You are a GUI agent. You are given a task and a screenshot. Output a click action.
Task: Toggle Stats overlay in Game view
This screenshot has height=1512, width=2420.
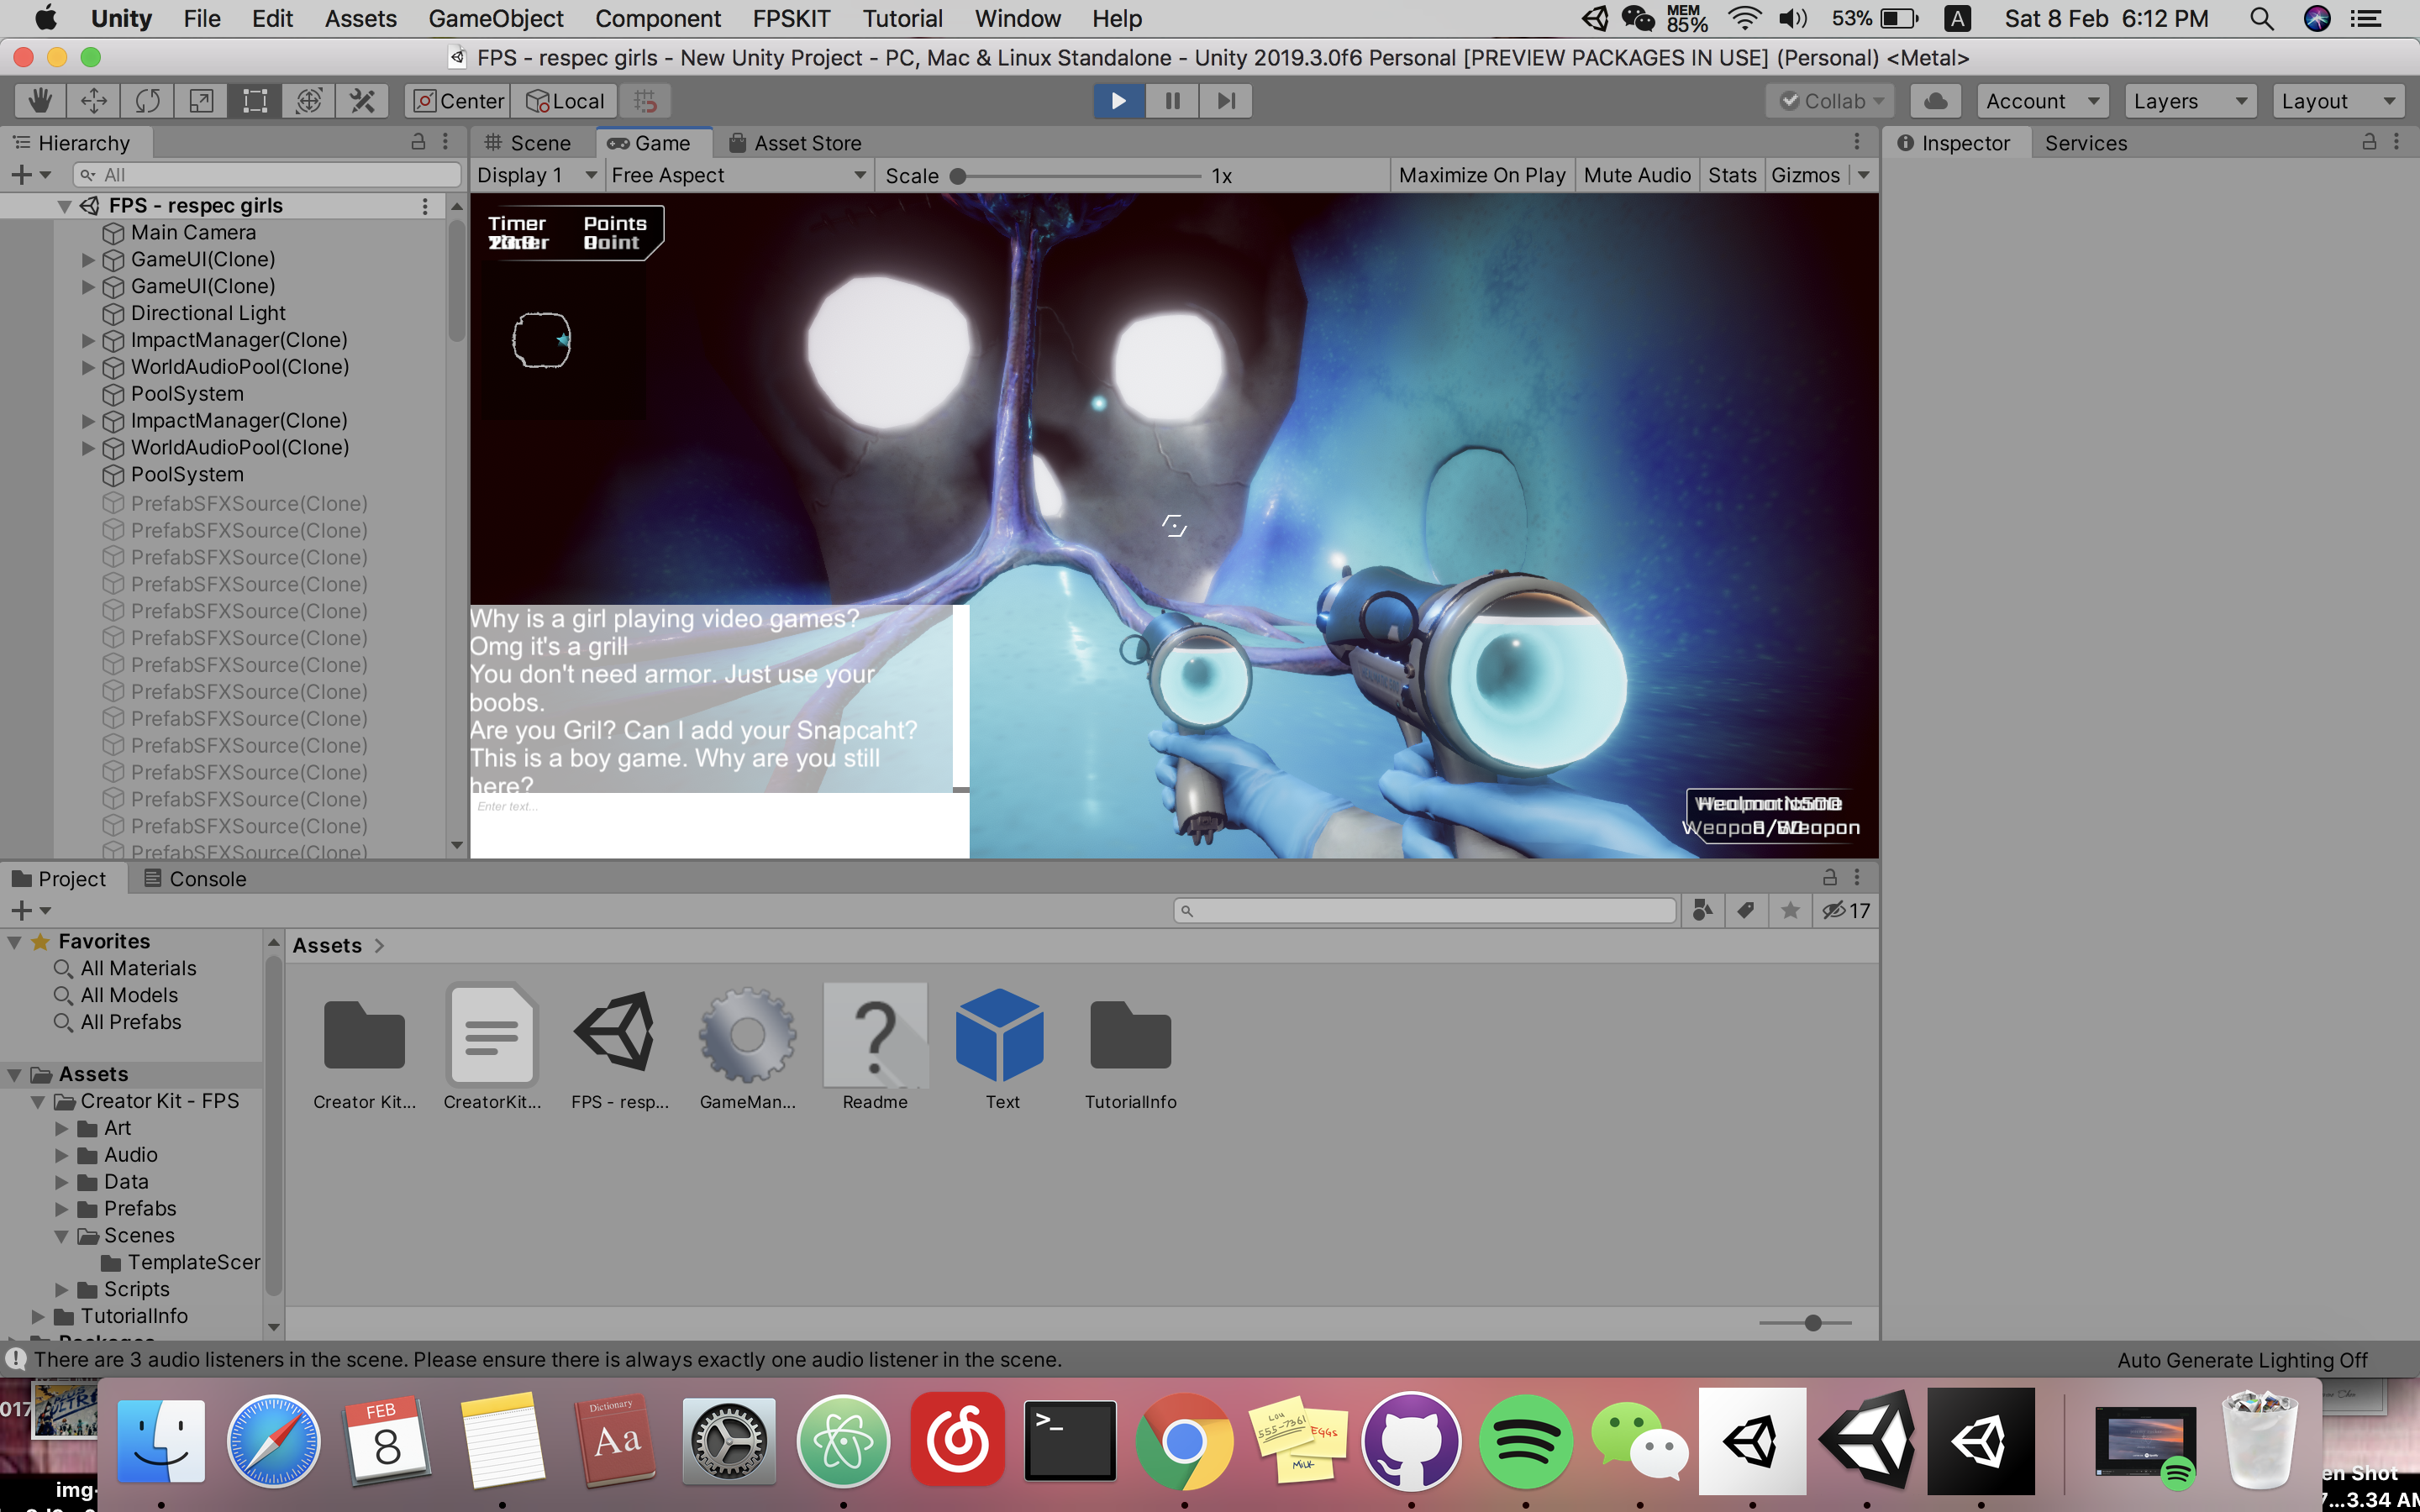pyautogui.click(x=1731, y=175)
